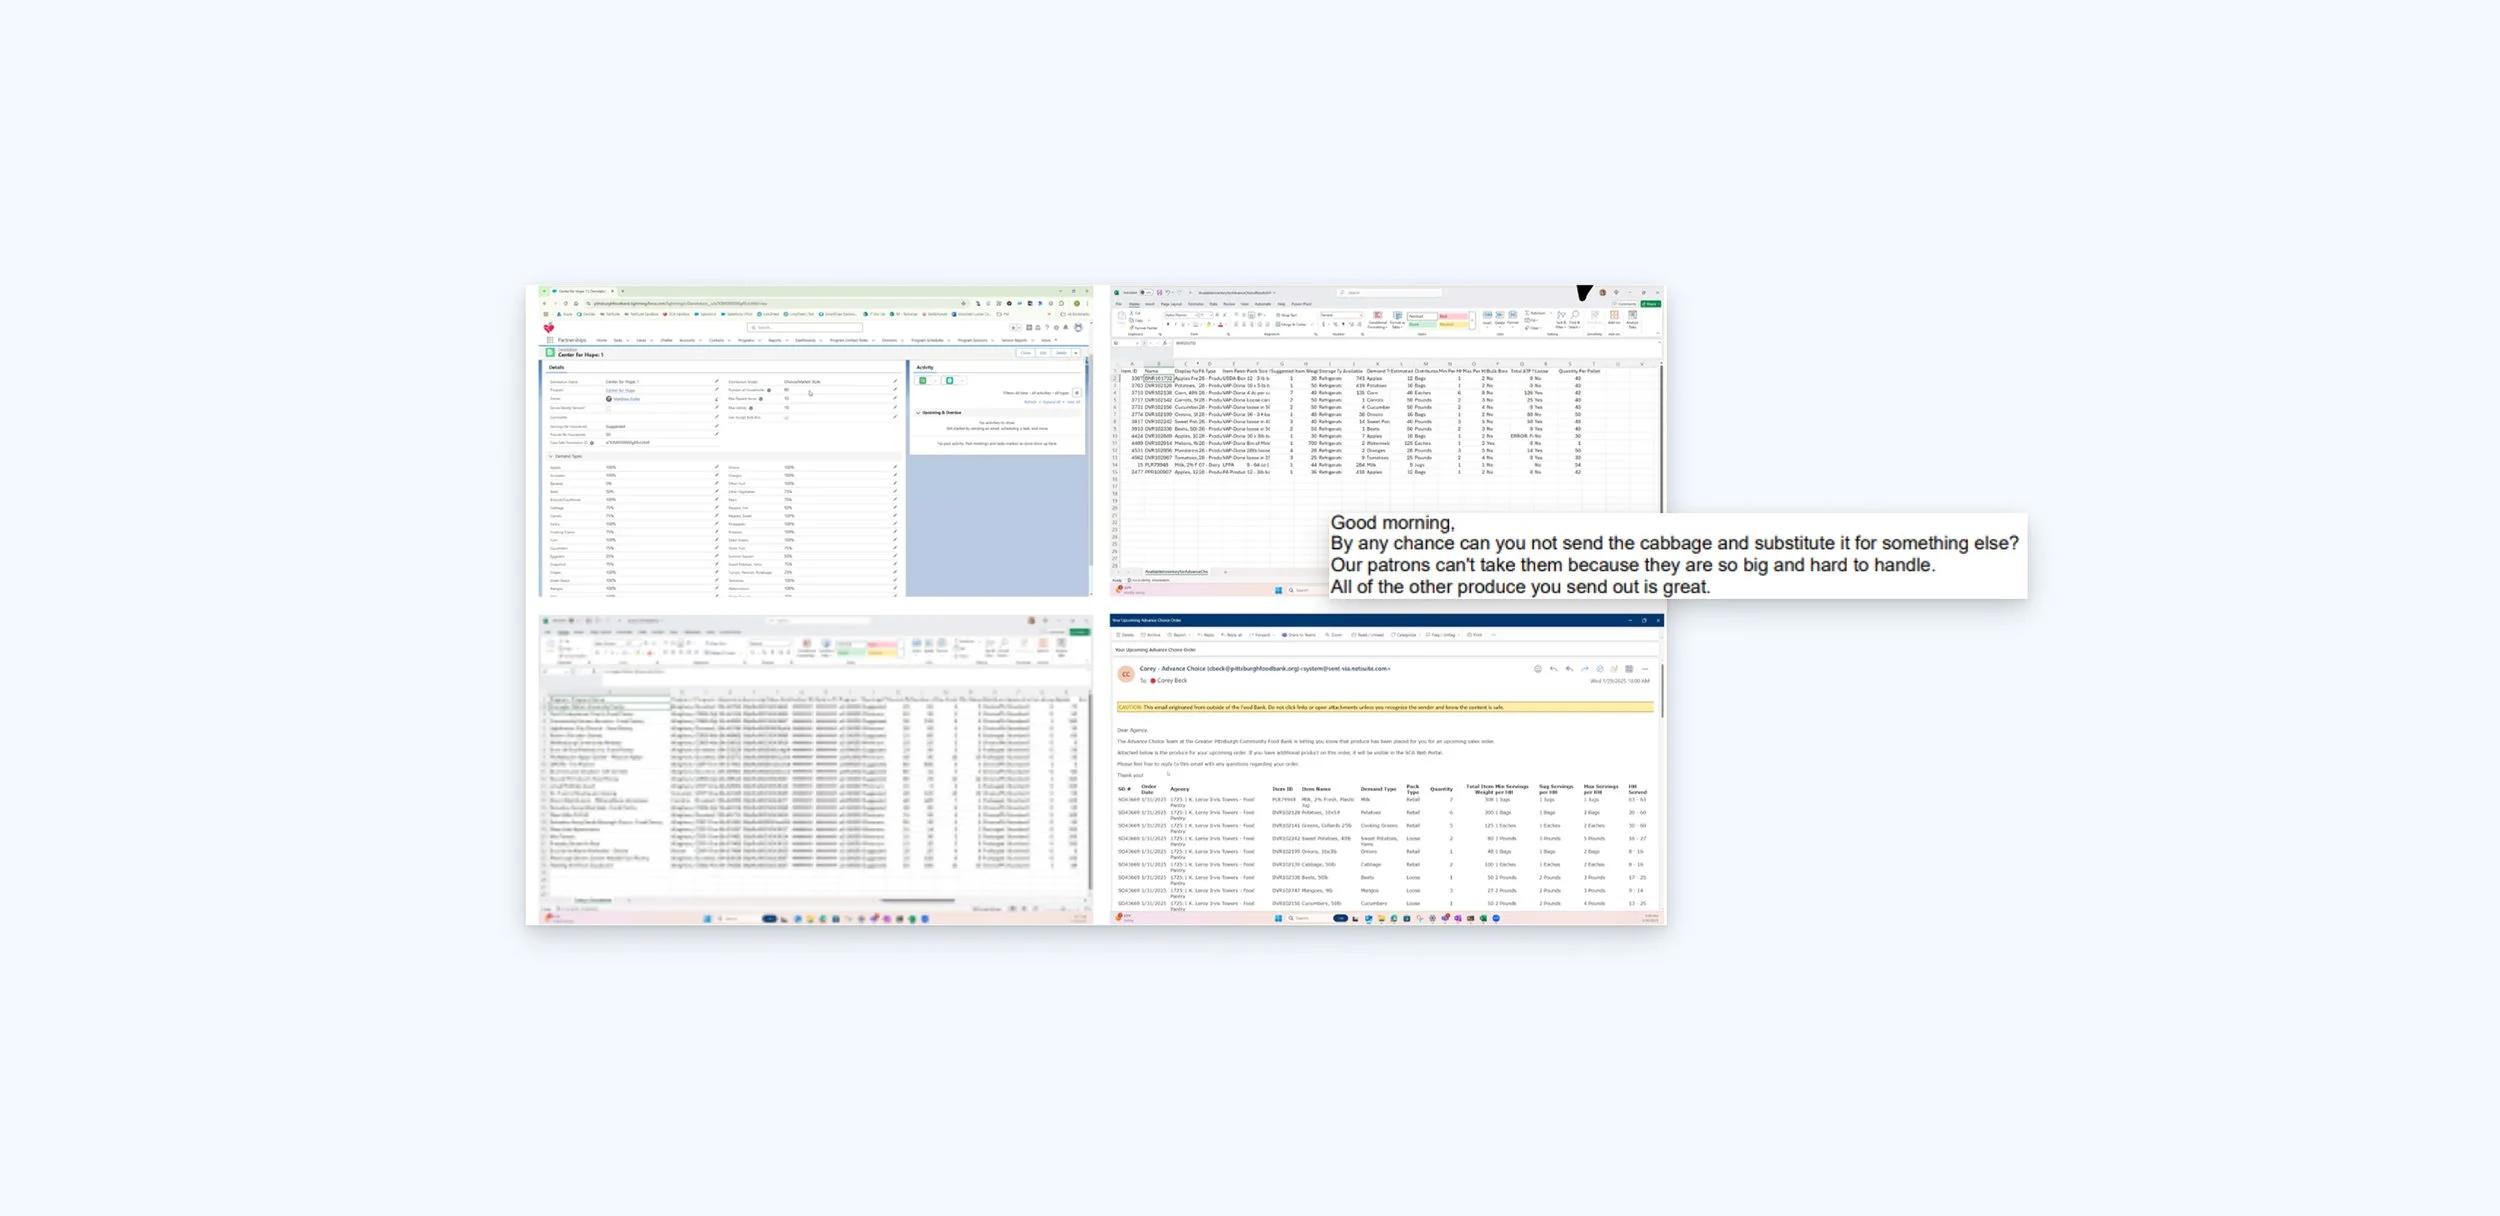Click the green Share button in Excel
The width and height of the screenshot is (2500, 1216).
[1650, 304]
